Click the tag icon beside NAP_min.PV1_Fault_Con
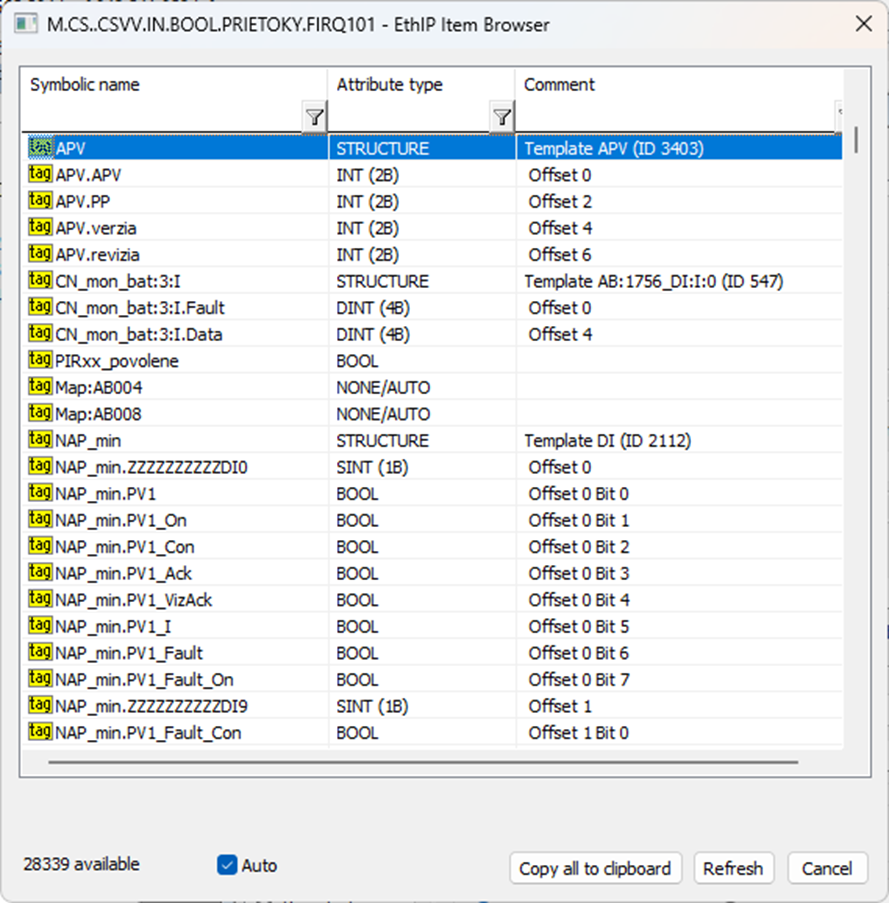The height and width of the screenshot is (903, 889). click(x=41, y=733)
